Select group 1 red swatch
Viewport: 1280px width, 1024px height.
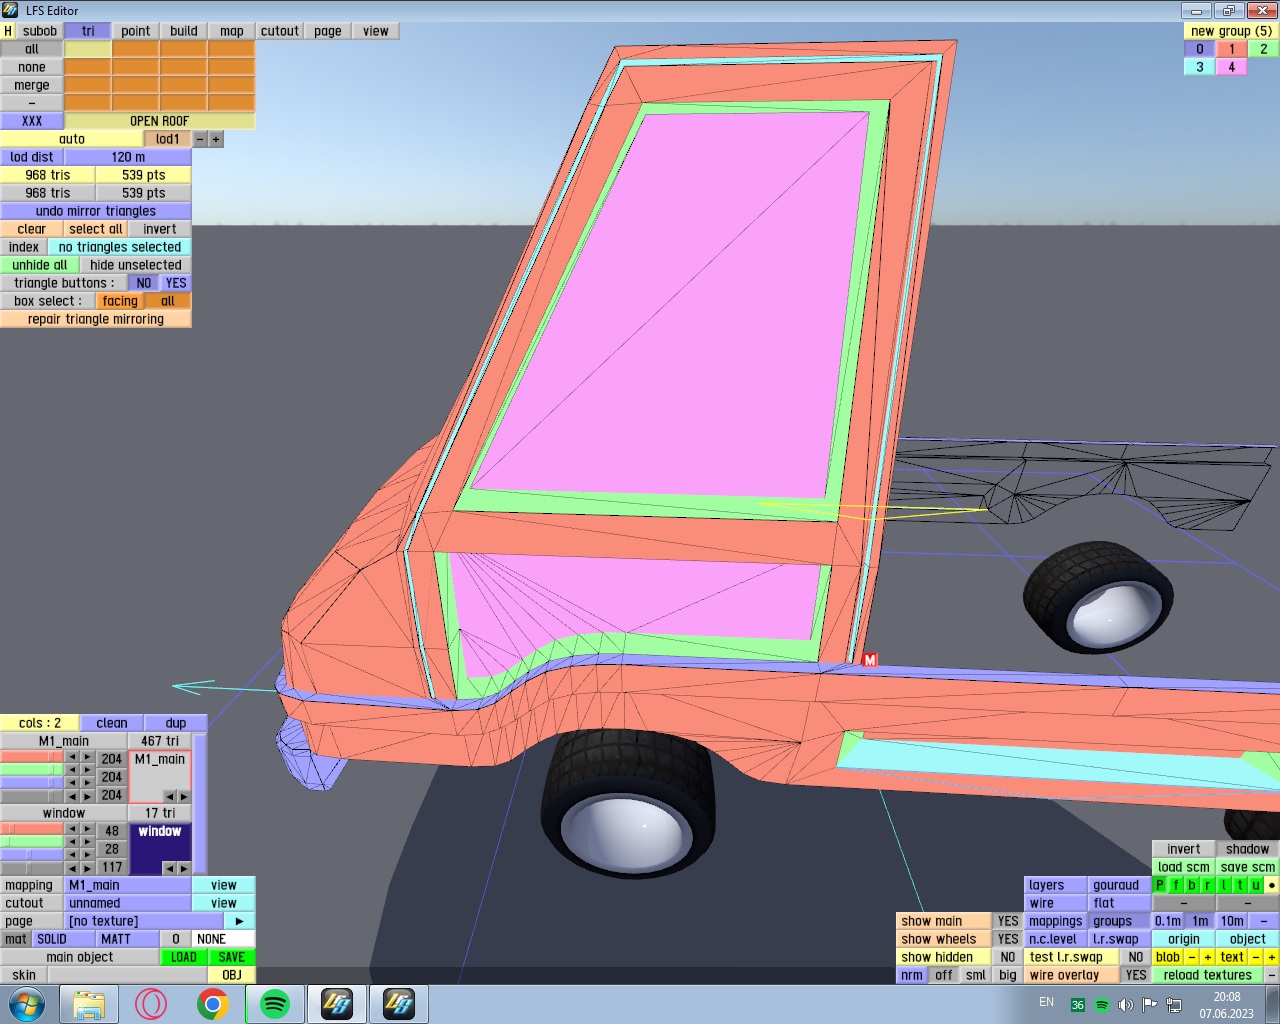click(x=1232, y=49)
